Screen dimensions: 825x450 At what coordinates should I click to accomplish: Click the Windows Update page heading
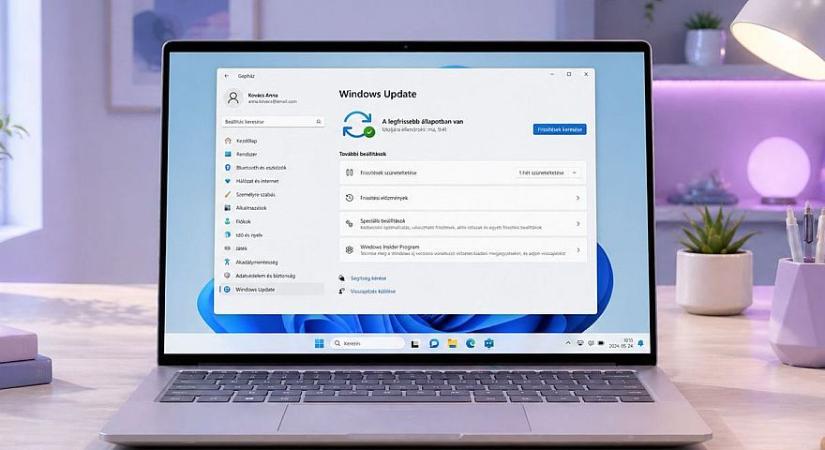click(x=377, y=94)
